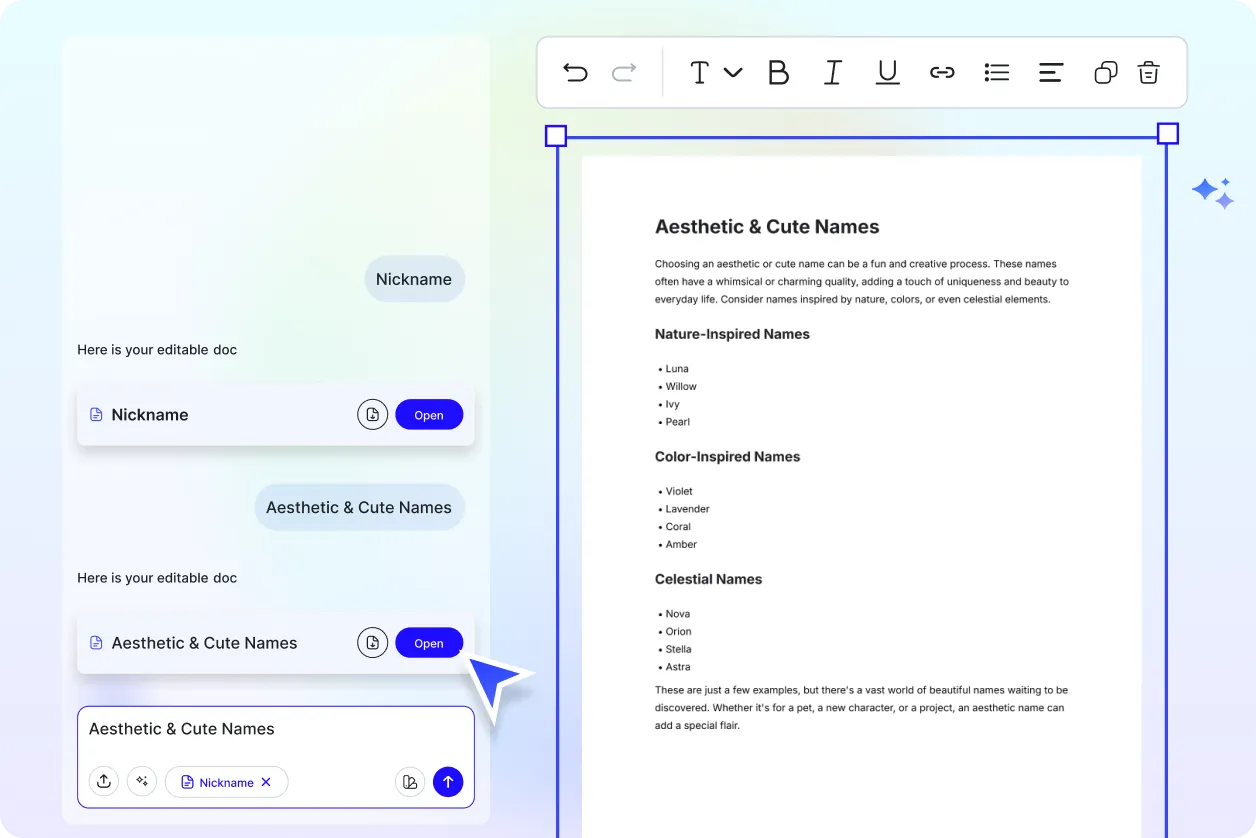
Task: Open the Aesthetic & Cute Names doc
Action: pos(429,643)
